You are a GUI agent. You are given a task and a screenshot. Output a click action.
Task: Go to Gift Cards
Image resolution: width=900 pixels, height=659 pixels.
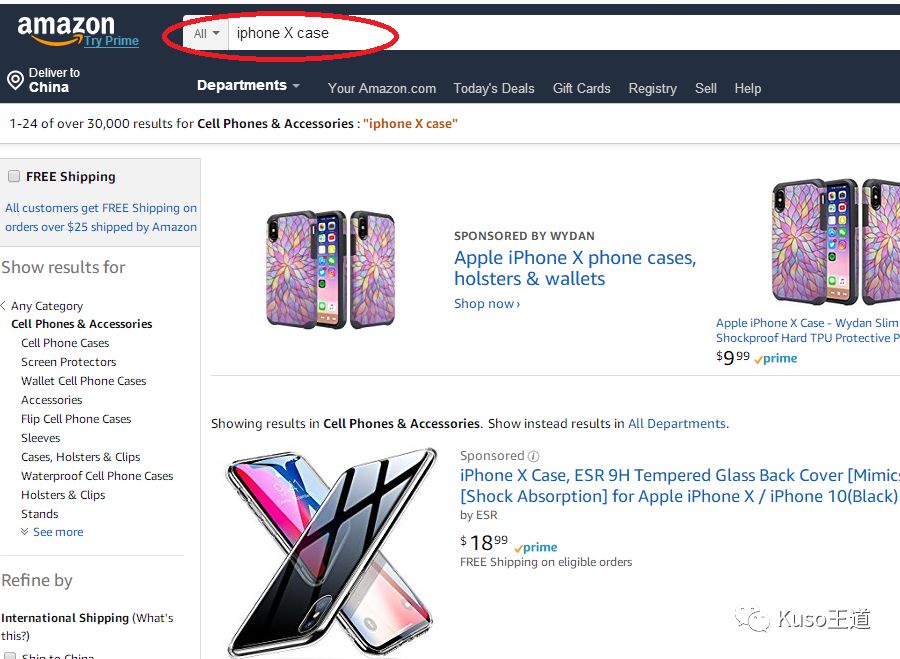pos(581,88)
